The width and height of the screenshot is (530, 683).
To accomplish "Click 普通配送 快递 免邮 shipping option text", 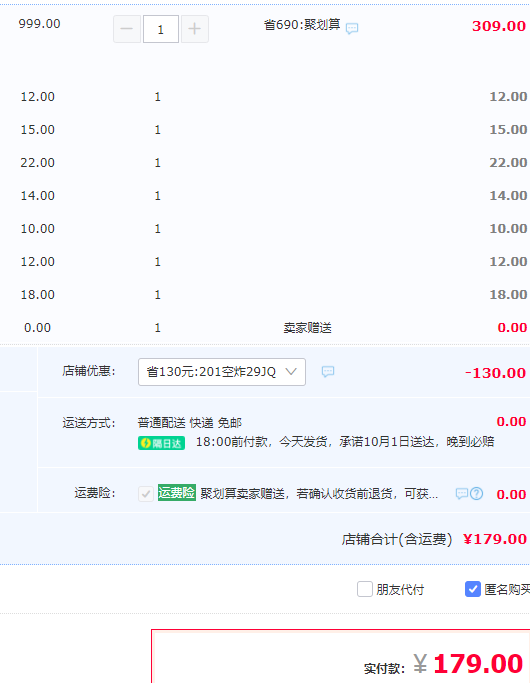I will click(x=189, y=423).
